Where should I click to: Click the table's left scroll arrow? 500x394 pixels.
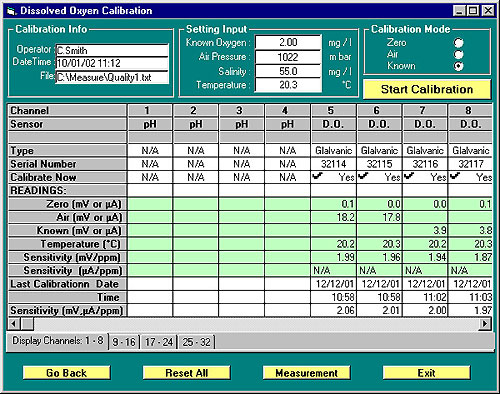(14, 323)
